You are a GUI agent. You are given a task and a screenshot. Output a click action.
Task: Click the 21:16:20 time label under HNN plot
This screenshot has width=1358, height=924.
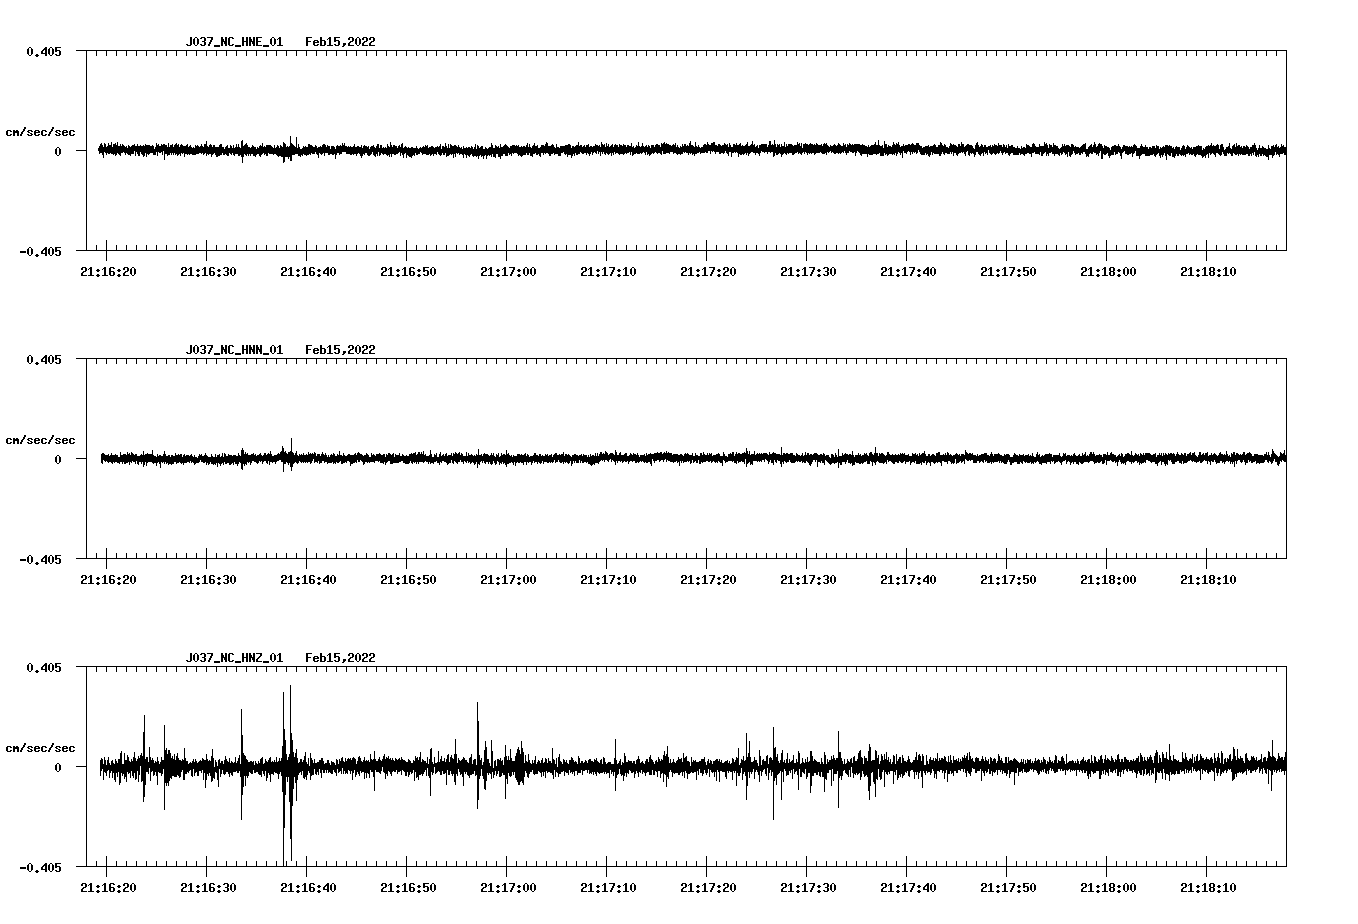pos(108,580)
